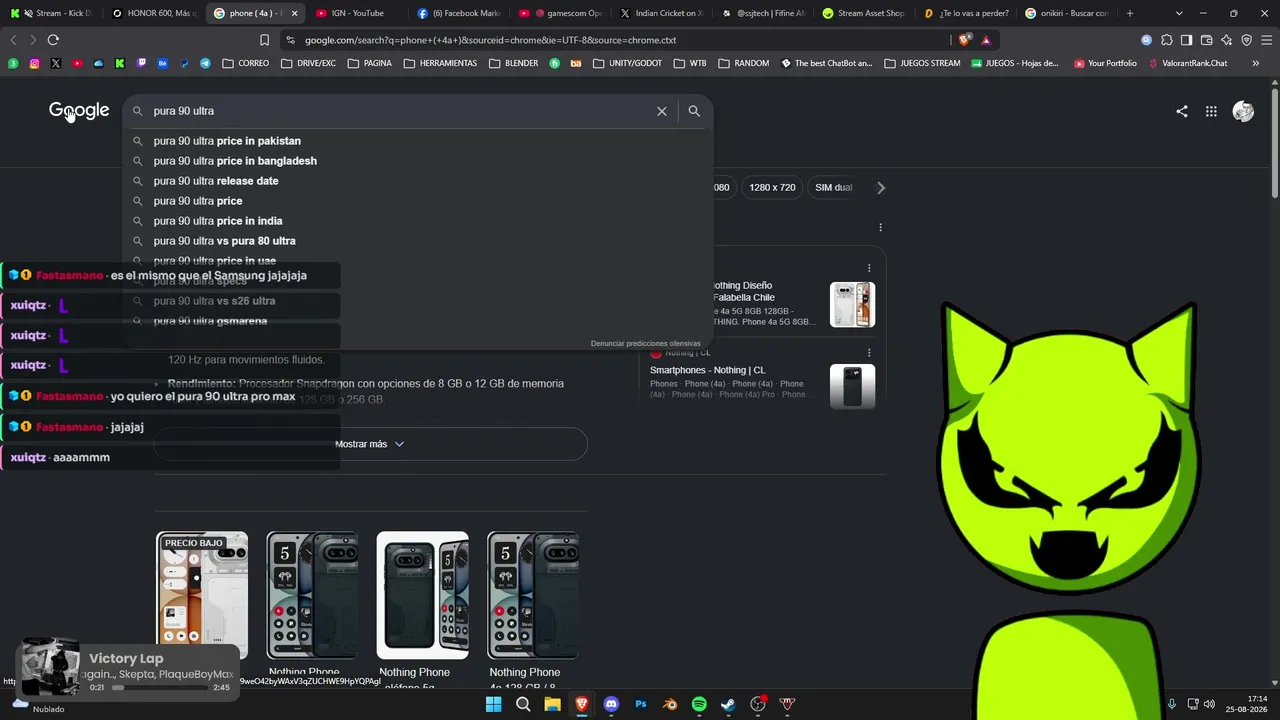Open the HERRAMIENTAS bookmarks folder
1280x720 pixels.
440,63
